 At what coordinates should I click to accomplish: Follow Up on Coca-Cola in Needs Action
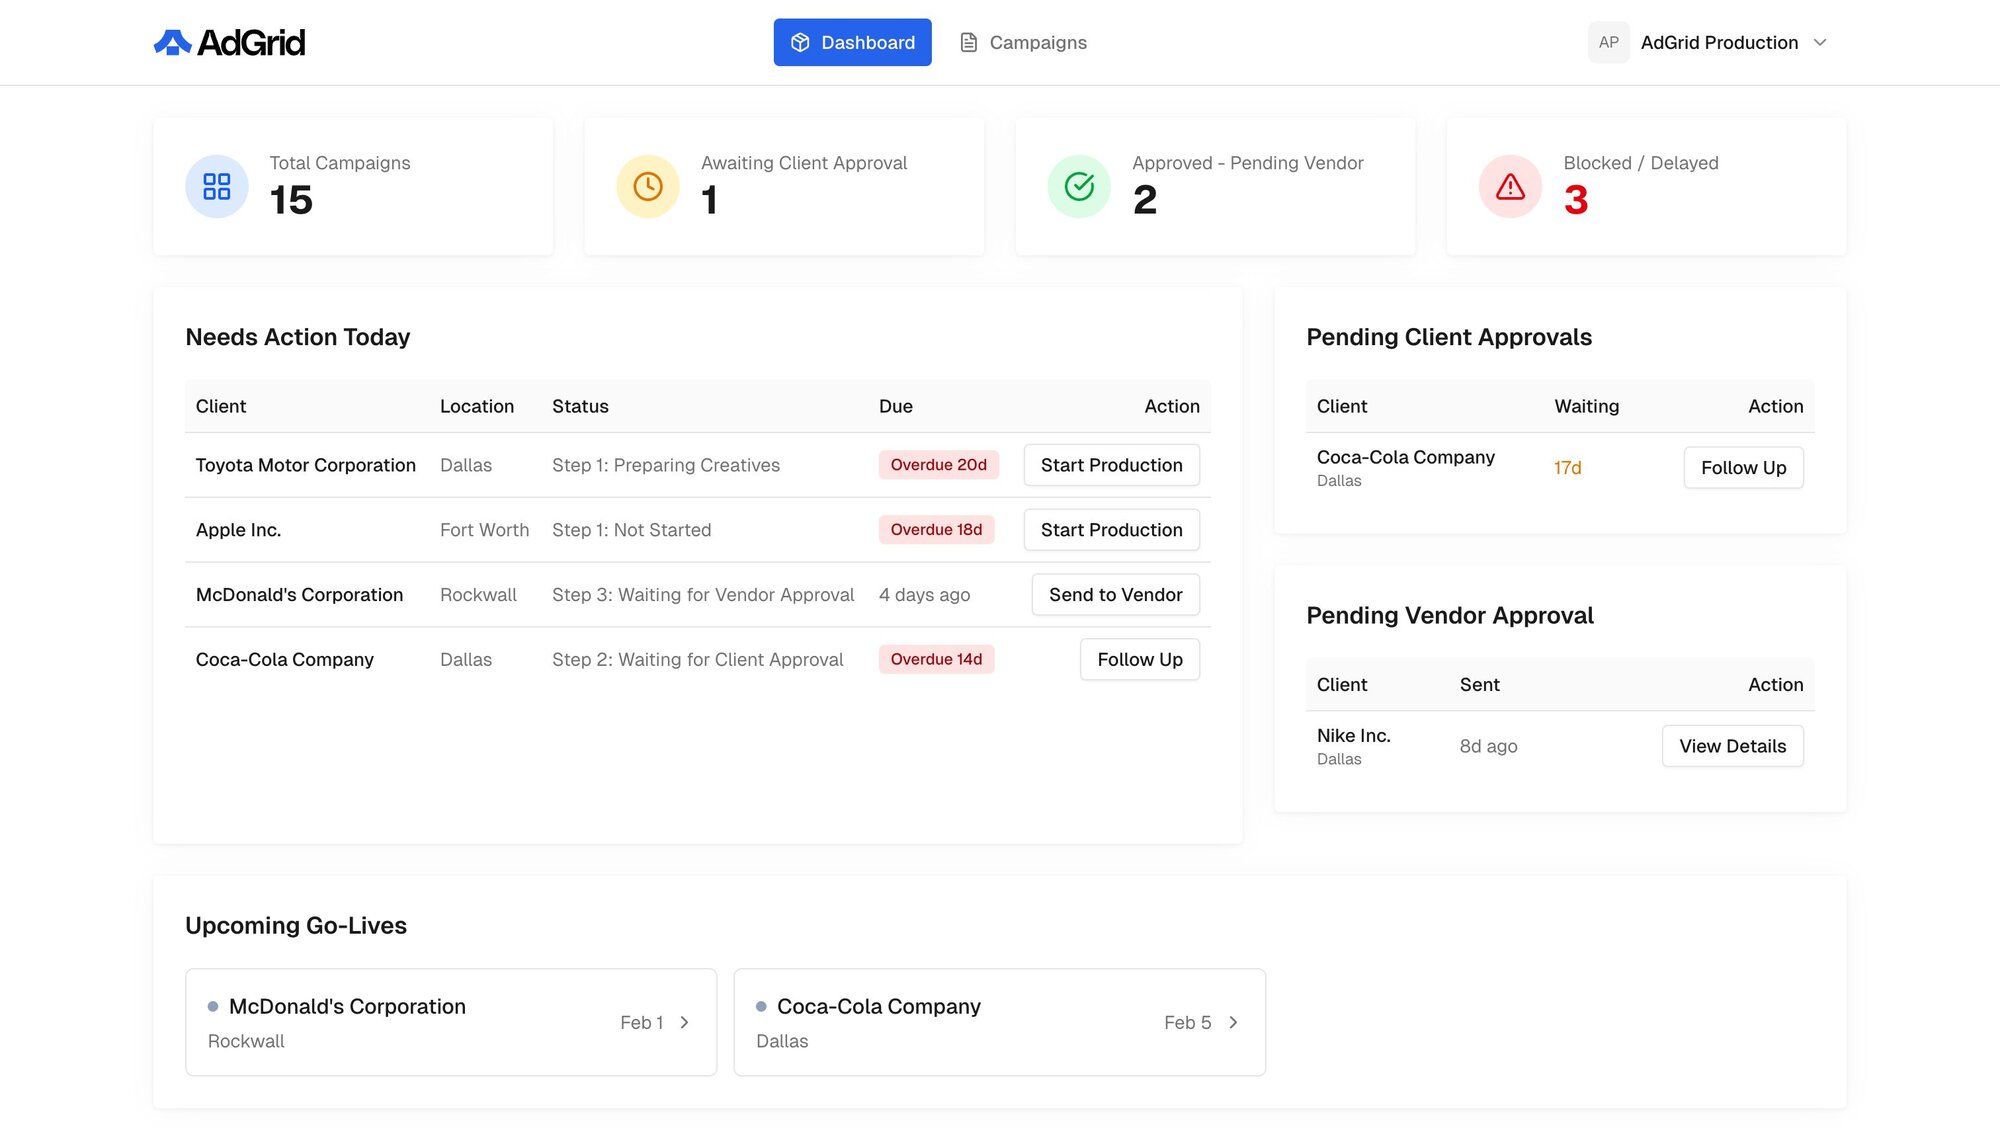pos(1139,660)
